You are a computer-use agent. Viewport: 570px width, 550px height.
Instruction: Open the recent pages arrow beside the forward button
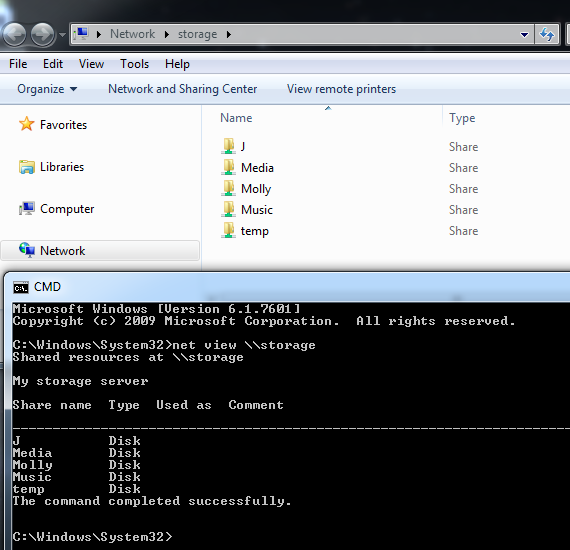[x=62, y=35]
